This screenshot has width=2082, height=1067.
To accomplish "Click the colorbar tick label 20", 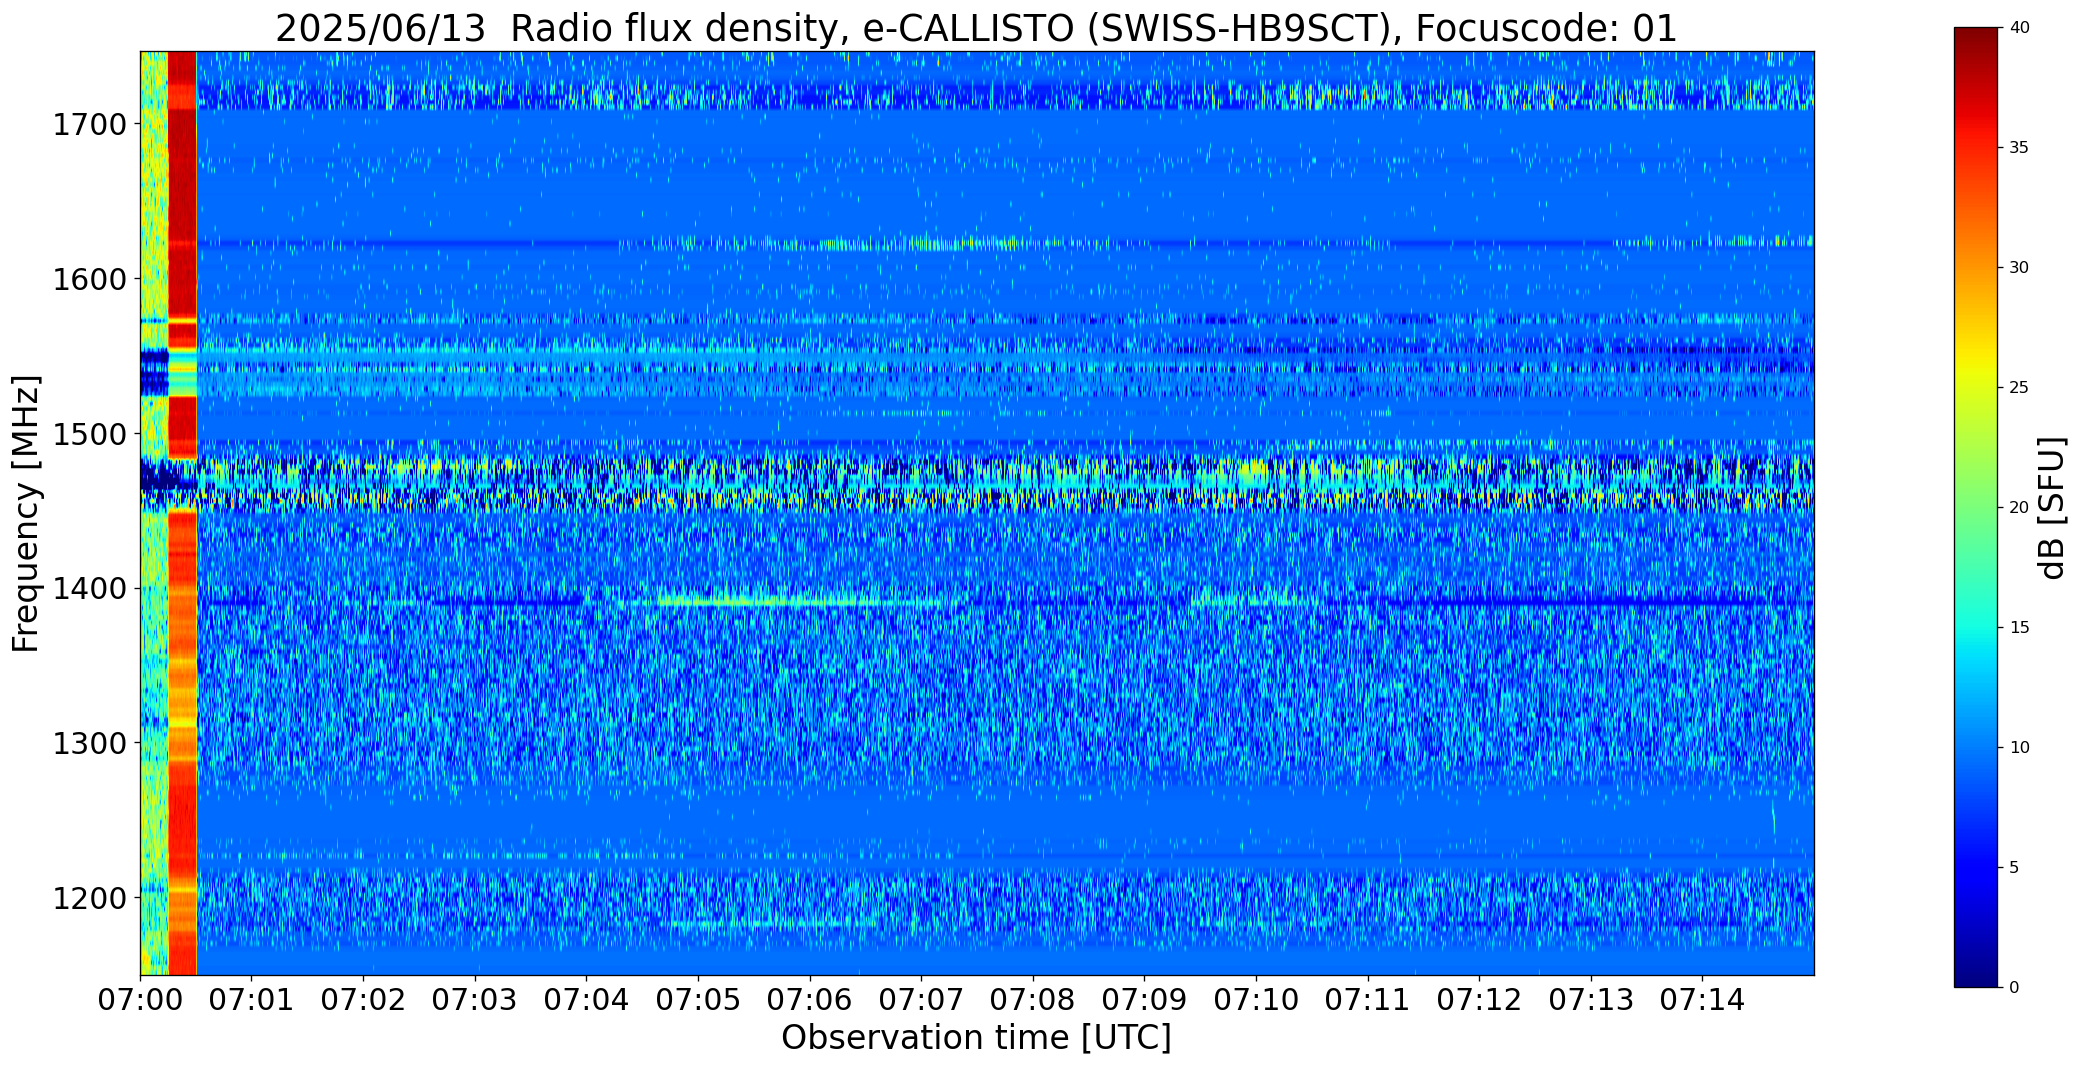I will pyautogui.click(x=2018, y=507).
